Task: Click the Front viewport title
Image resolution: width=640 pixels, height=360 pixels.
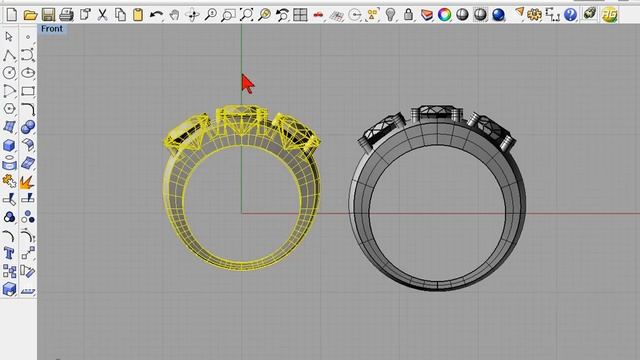Action: [x=52, y=29]
